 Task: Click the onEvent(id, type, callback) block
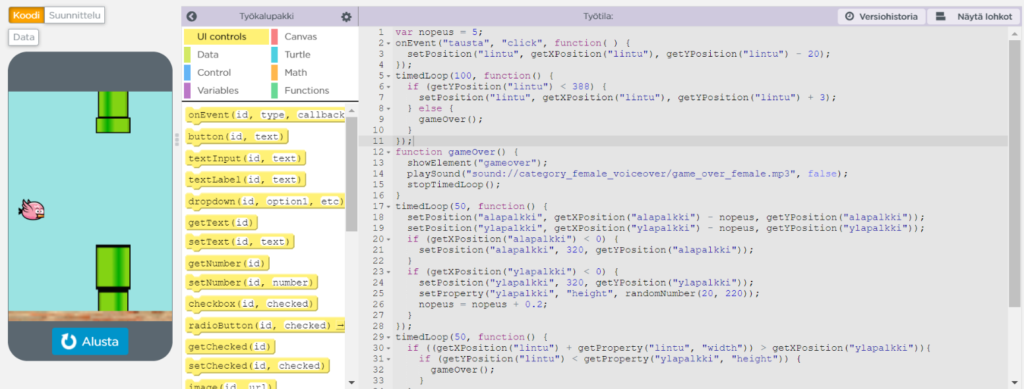click(265, 116)
